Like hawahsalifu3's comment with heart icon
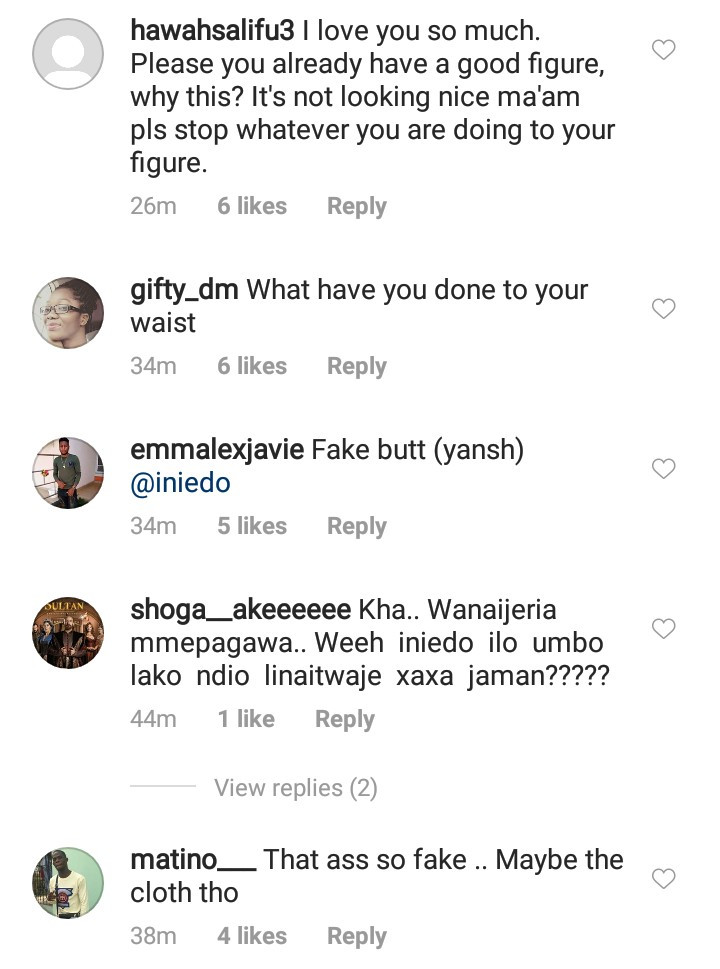This screenshot has width=720, height=969. tap(664, 49)
